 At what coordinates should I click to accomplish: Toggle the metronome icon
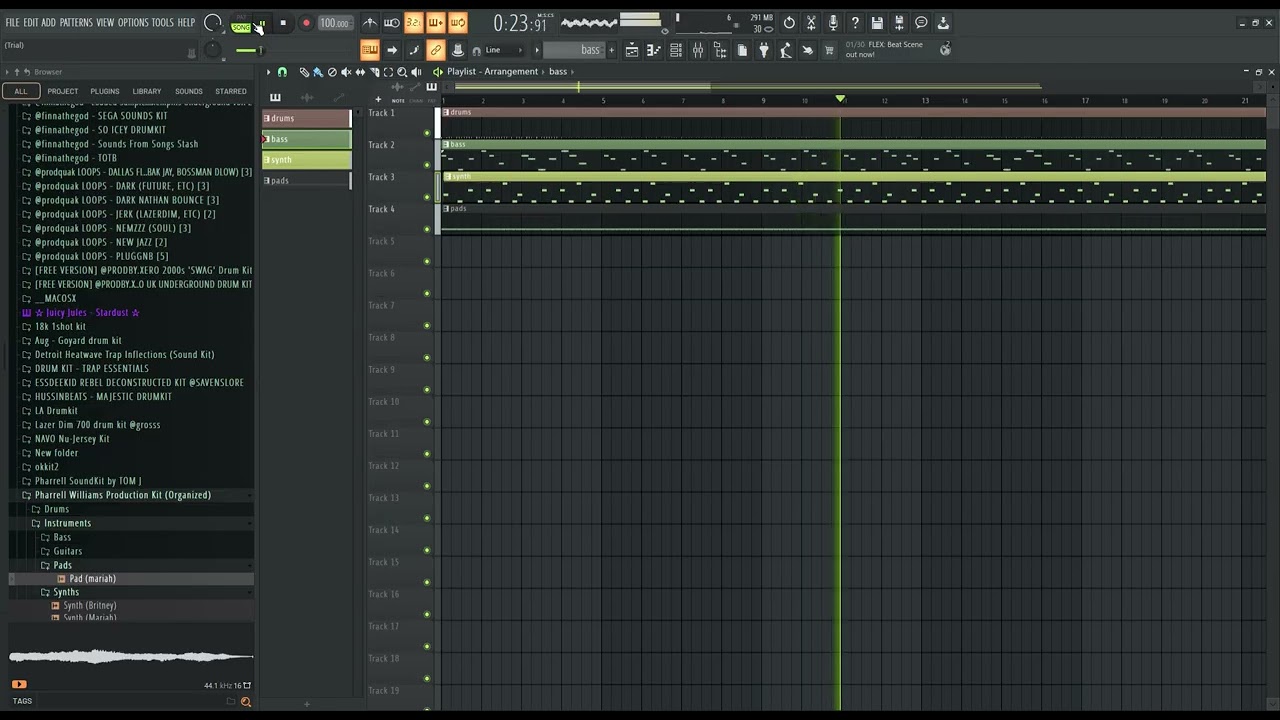(369, 23)
